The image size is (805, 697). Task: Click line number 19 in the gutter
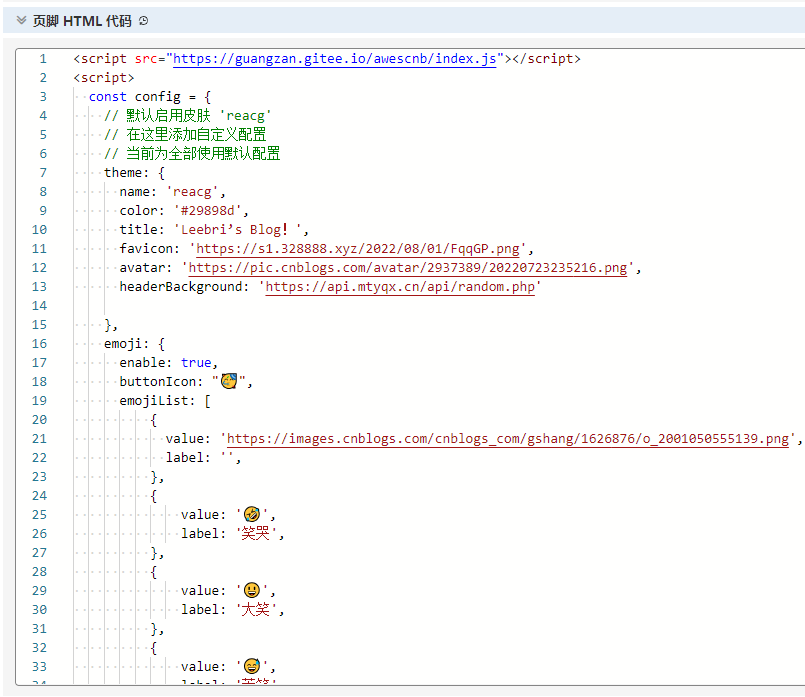click(x=40, y=401)
